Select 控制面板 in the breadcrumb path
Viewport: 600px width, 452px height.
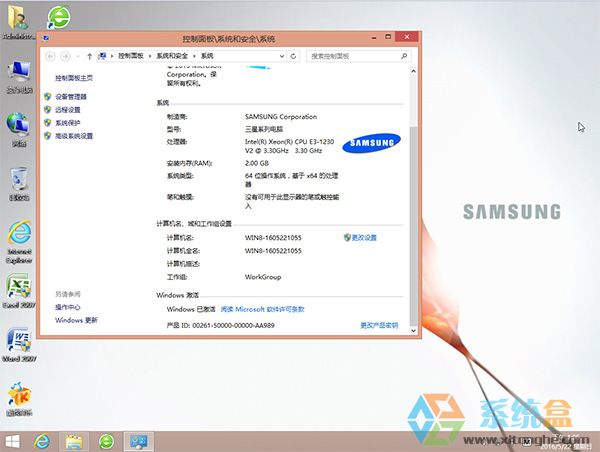click(x=131, y=56)
